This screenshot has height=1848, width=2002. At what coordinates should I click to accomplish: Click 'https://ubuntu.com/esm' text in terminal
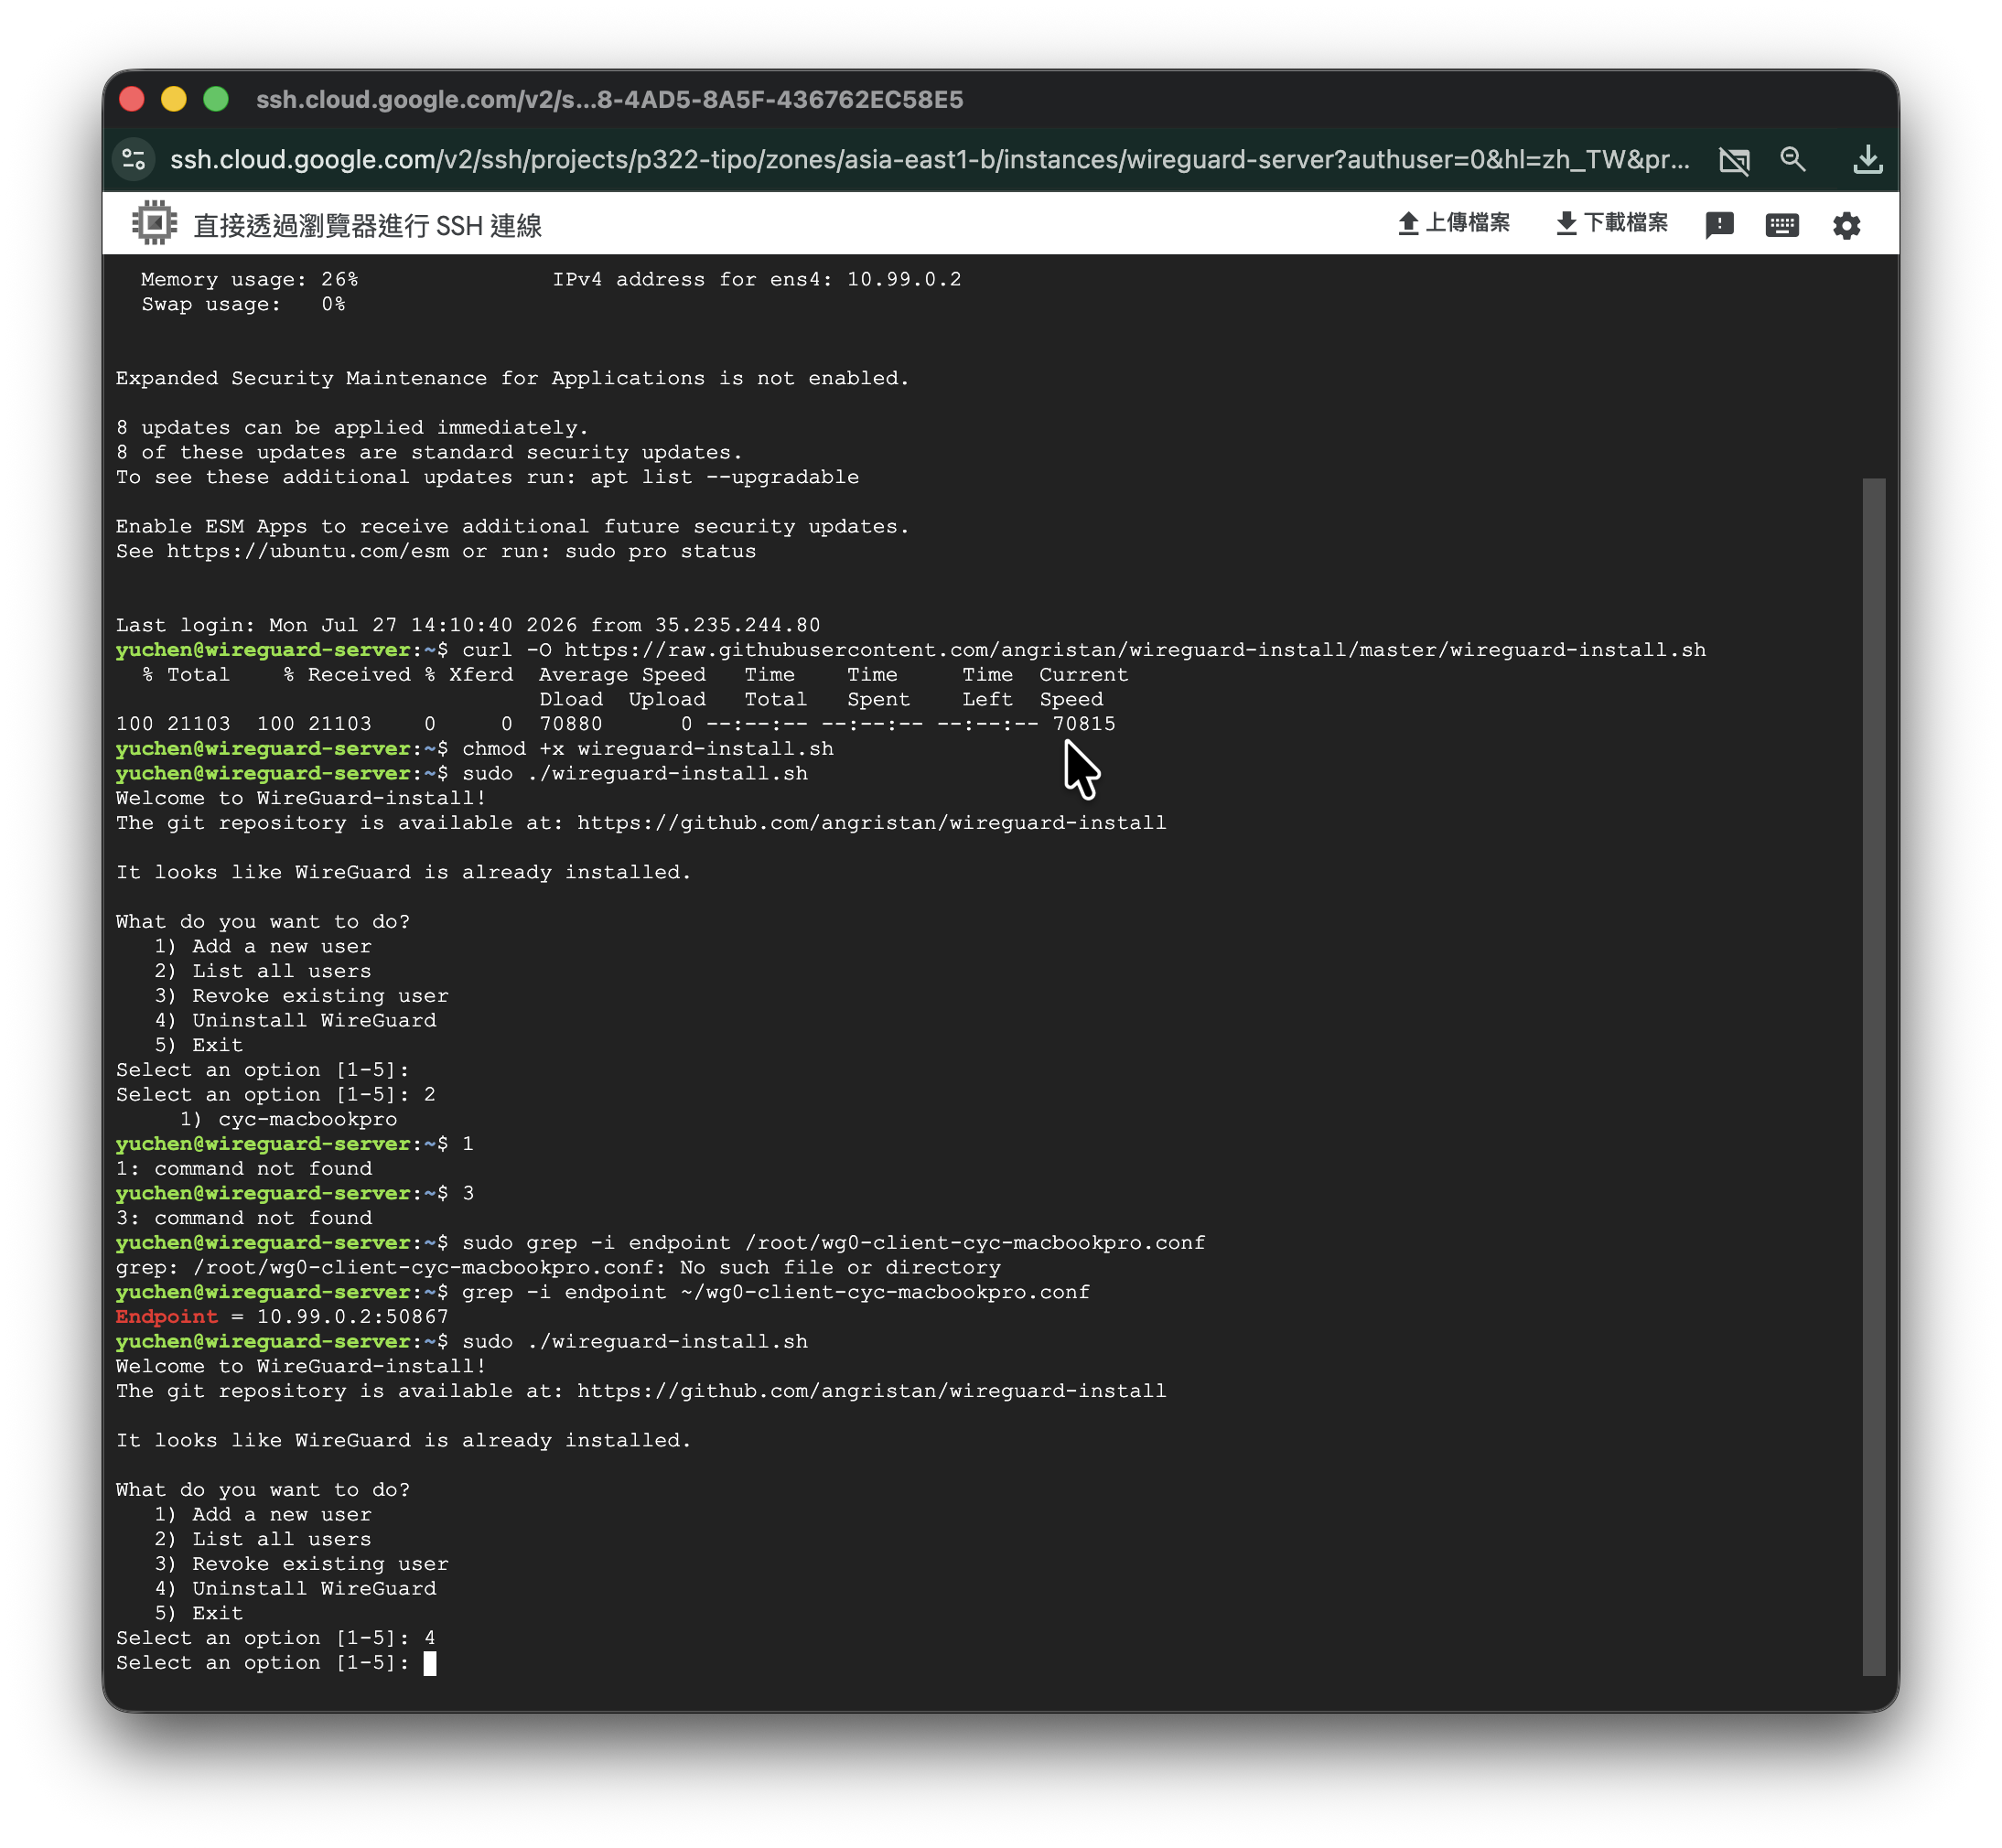[308, 551]
